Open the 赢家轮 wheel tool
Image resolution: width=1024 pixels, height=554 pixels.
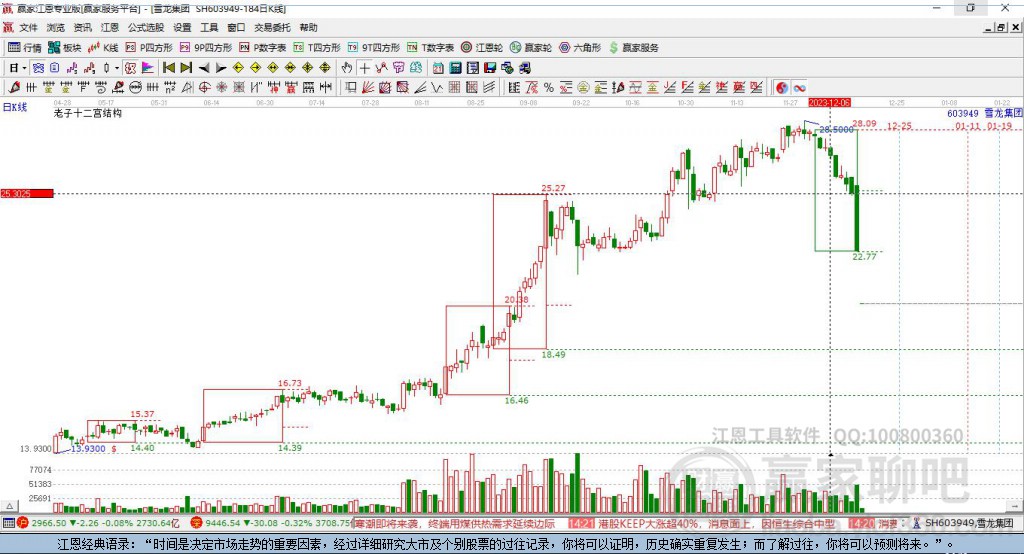(531, 48)
